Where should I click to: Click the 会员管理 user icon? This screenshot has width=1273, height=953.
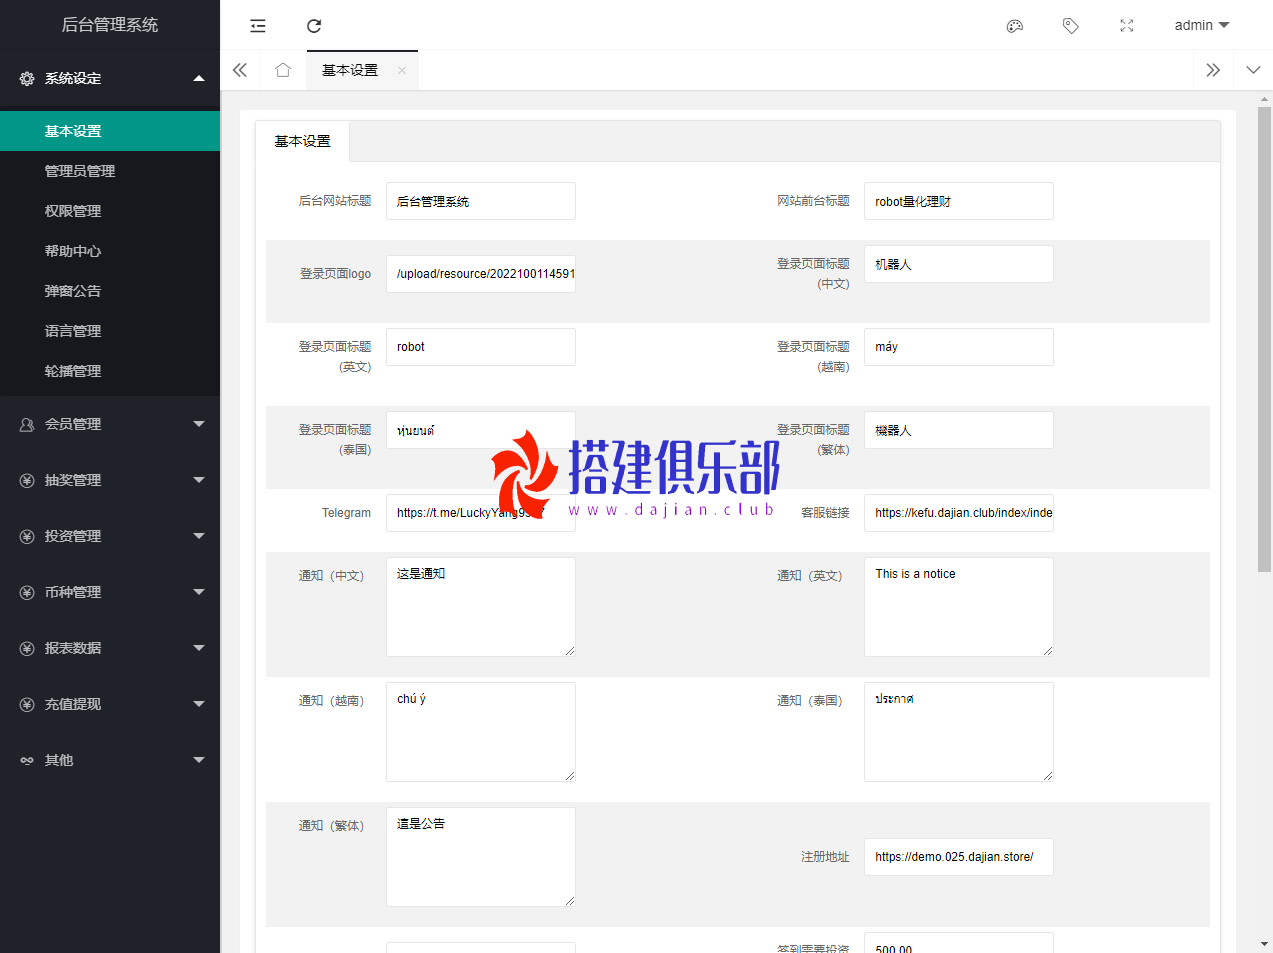pyautogui.click(x=27, y=424)
